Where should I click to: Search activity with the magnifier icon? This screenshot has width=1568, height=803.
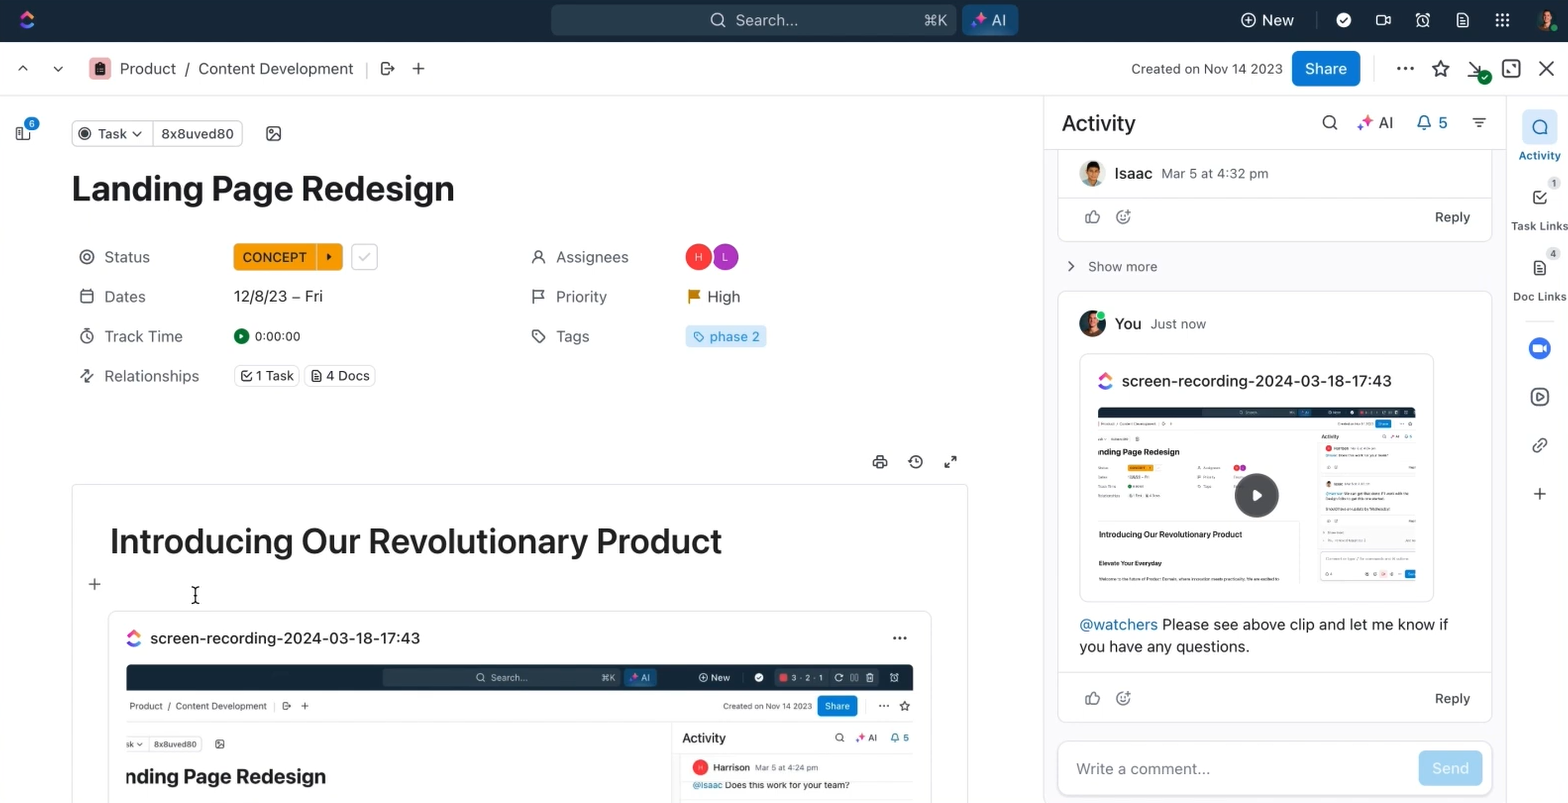click(1329, 123)
